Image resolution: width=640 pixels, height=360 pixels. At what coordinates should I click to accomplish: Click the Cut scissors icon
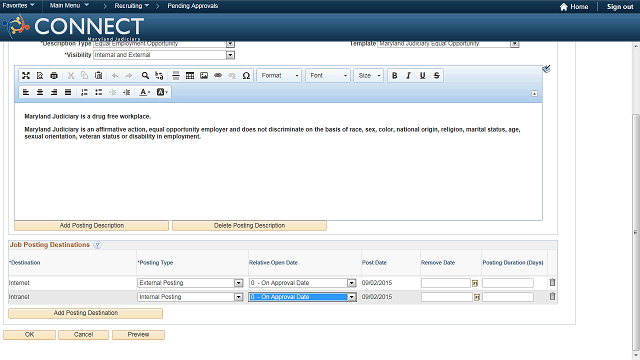71,76
